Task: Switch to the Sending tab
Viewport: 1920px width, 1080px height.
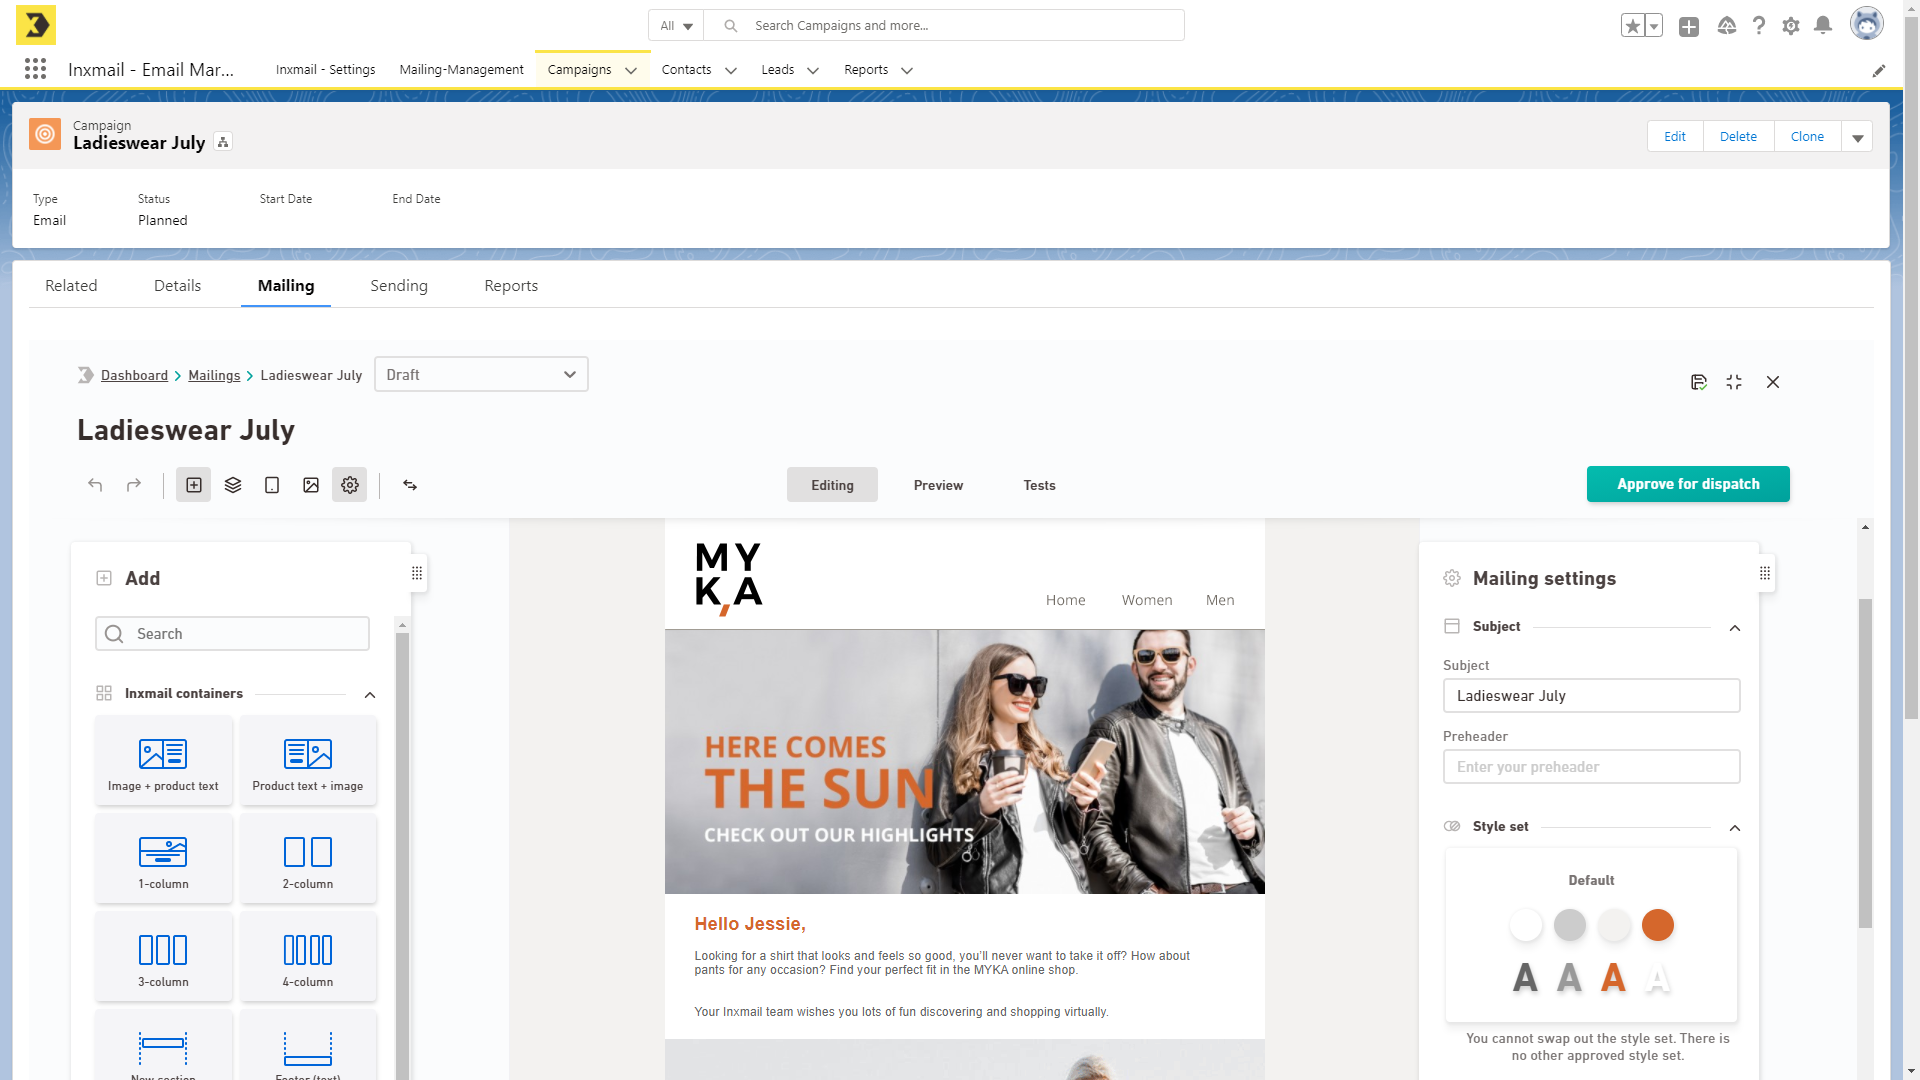Action: pyautogui.click(x=399, y=286)
